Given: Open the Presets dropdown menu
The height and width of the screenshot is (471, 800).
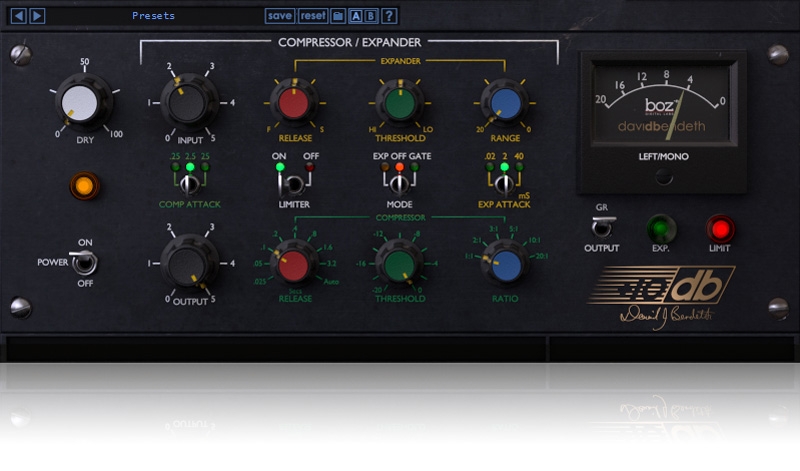Looking at the screenshot, I should 153,16.
